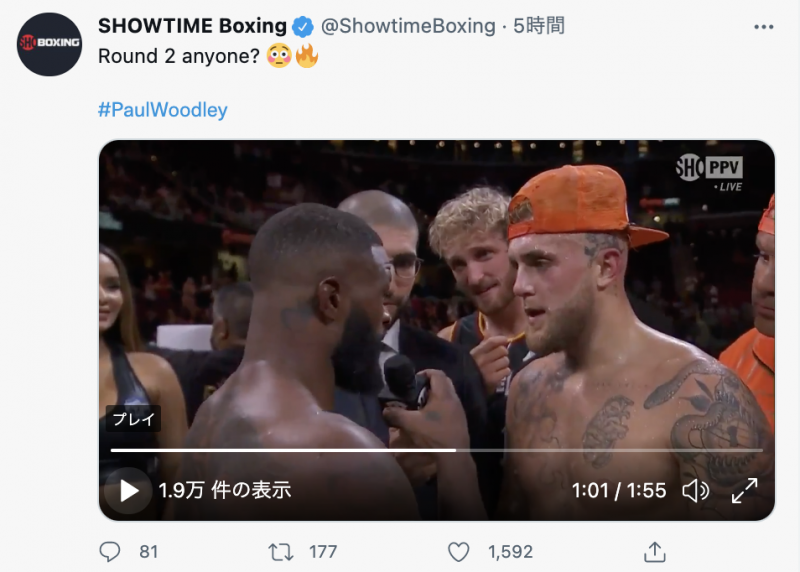Screen dimensions: 800x572
Task: Click the 177 retweets count
Action: (323, 552)
